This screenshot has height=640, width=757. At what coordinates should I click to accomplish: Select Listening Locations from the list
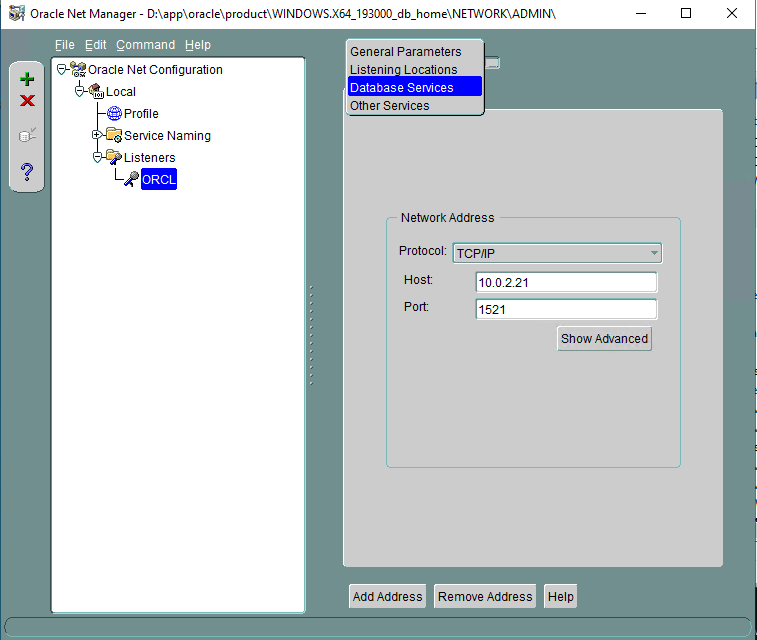coord(415,70)
